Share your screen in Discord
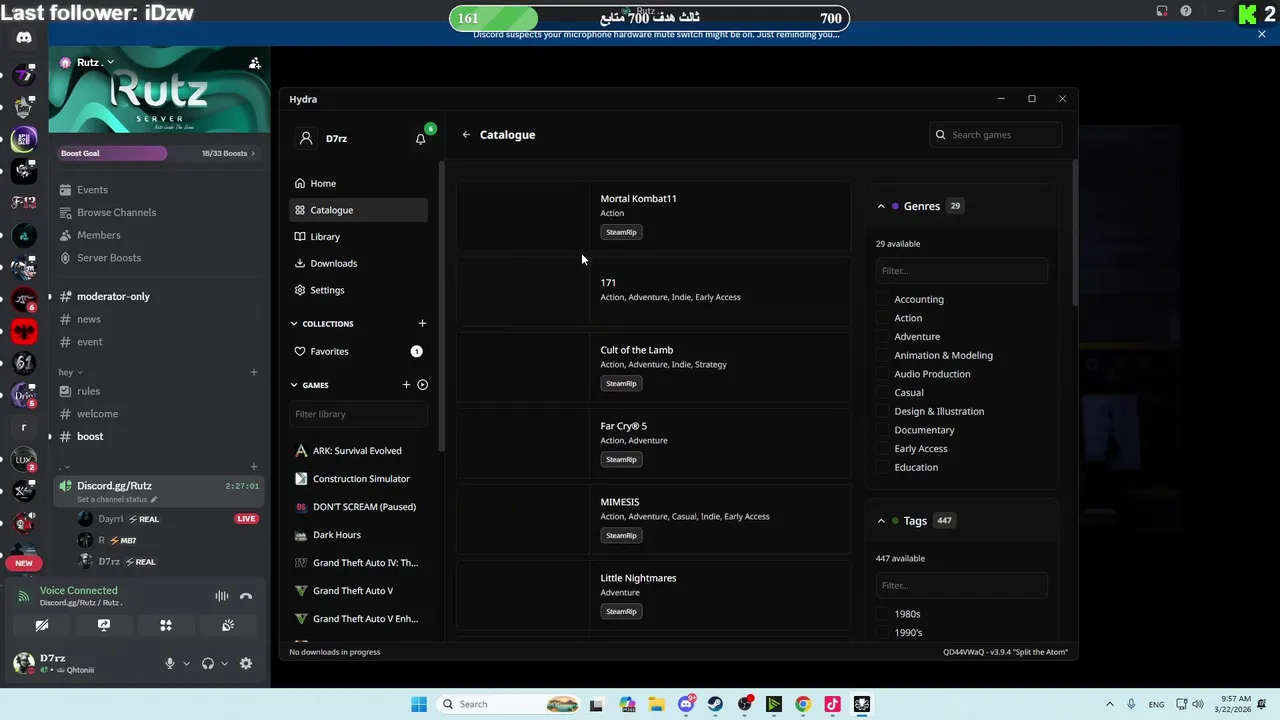The width and height of the screenshot is (1280, 720). pyautogui.click(x=104, y=626)
